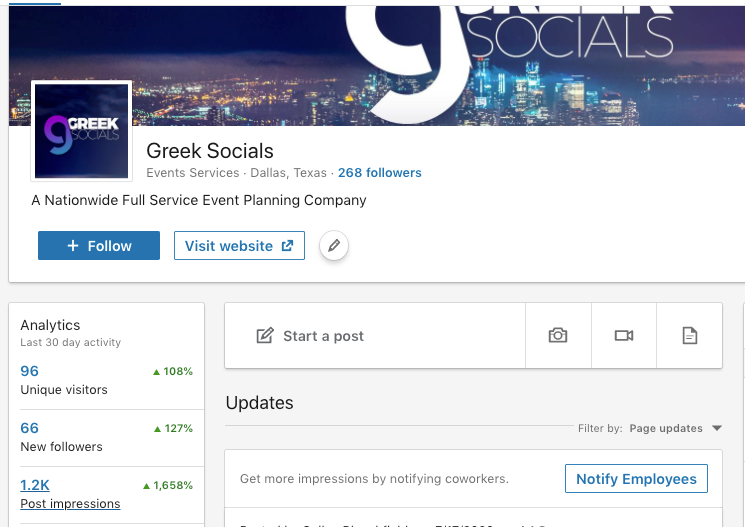The width and height of the screenshot is (745, 527).
Task: Click the 127% followers growth indicator
Action: click(173, 429)
